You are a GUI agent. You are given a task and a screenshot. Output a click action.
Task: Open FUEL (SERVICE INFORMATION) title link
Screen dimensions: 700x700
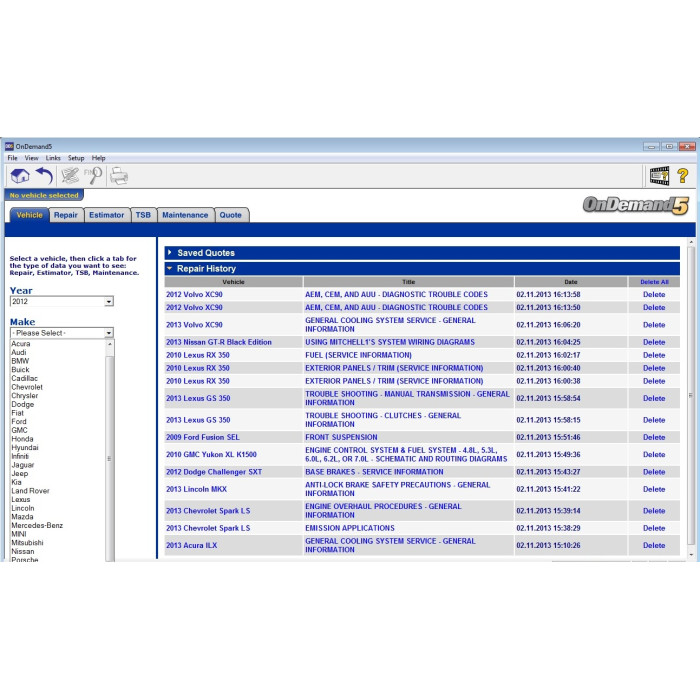[358, 355]
